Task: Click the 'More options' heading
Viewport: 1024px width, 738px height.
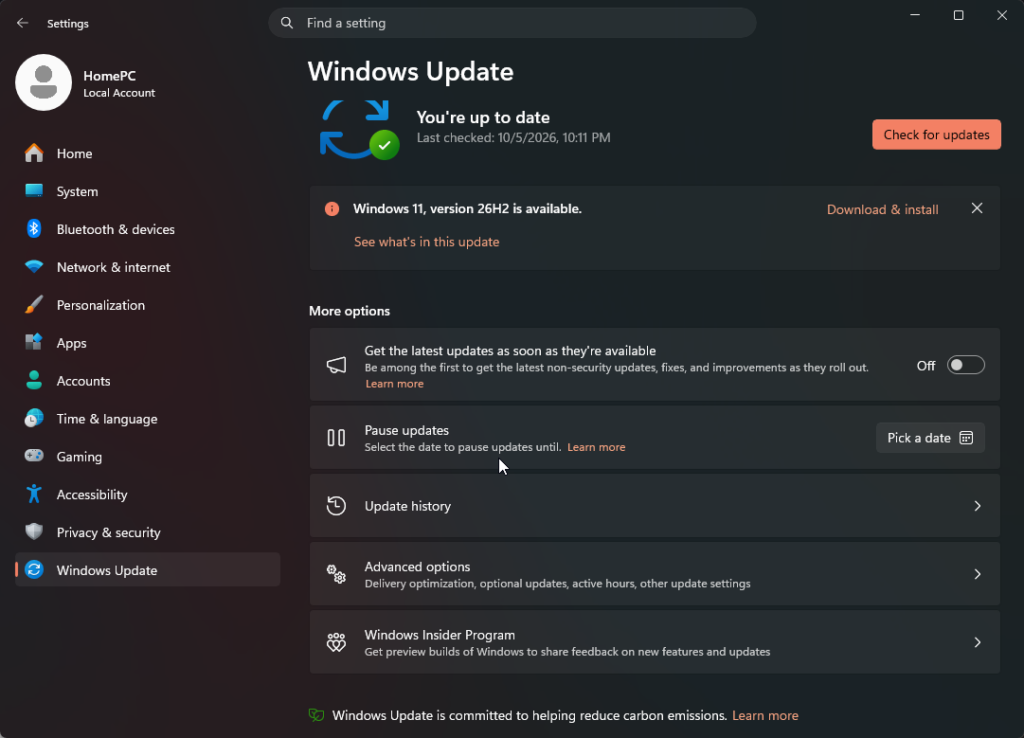Action: tap(349, 311)
